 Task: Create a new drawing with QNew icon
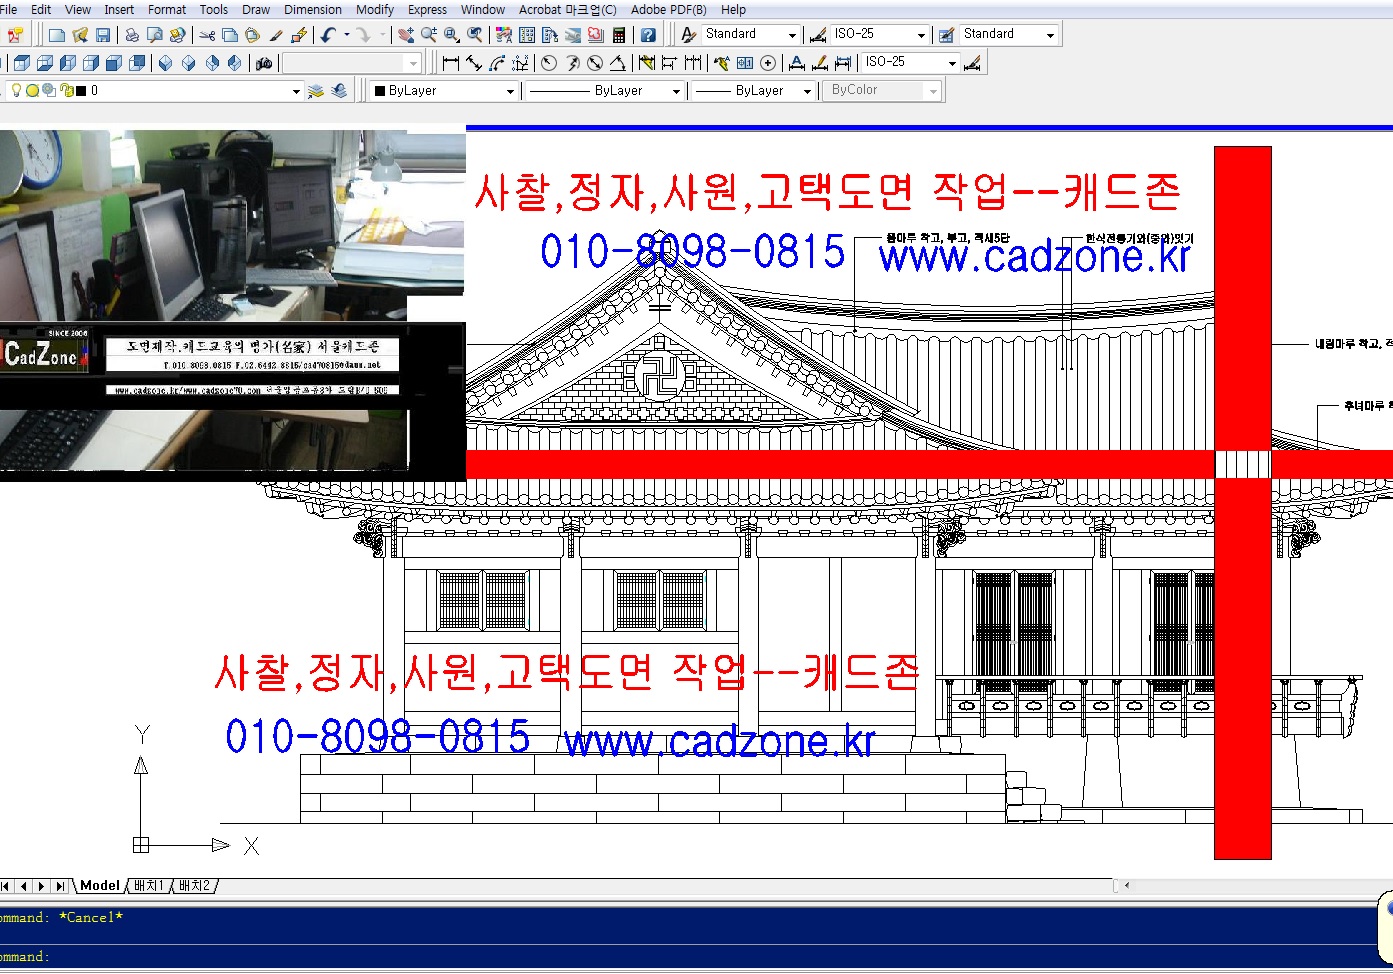tap(57, 35)
